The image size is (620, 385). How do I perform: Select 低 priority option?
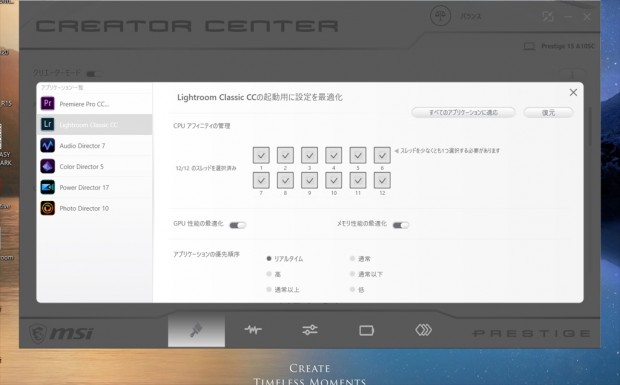[357, 289]
